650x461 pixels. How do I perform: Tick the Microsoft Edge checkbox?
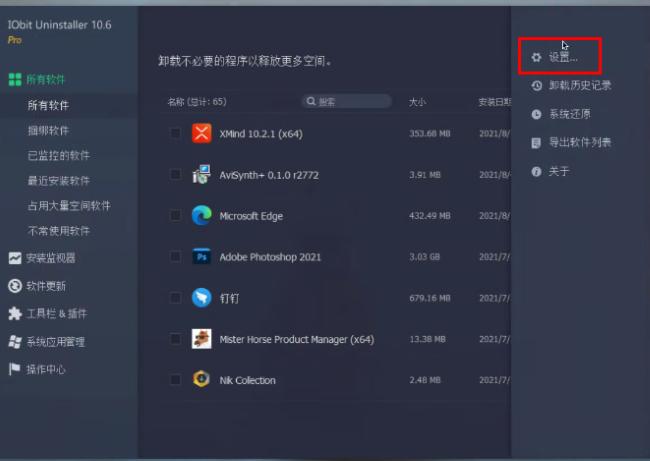coord(176,215)
